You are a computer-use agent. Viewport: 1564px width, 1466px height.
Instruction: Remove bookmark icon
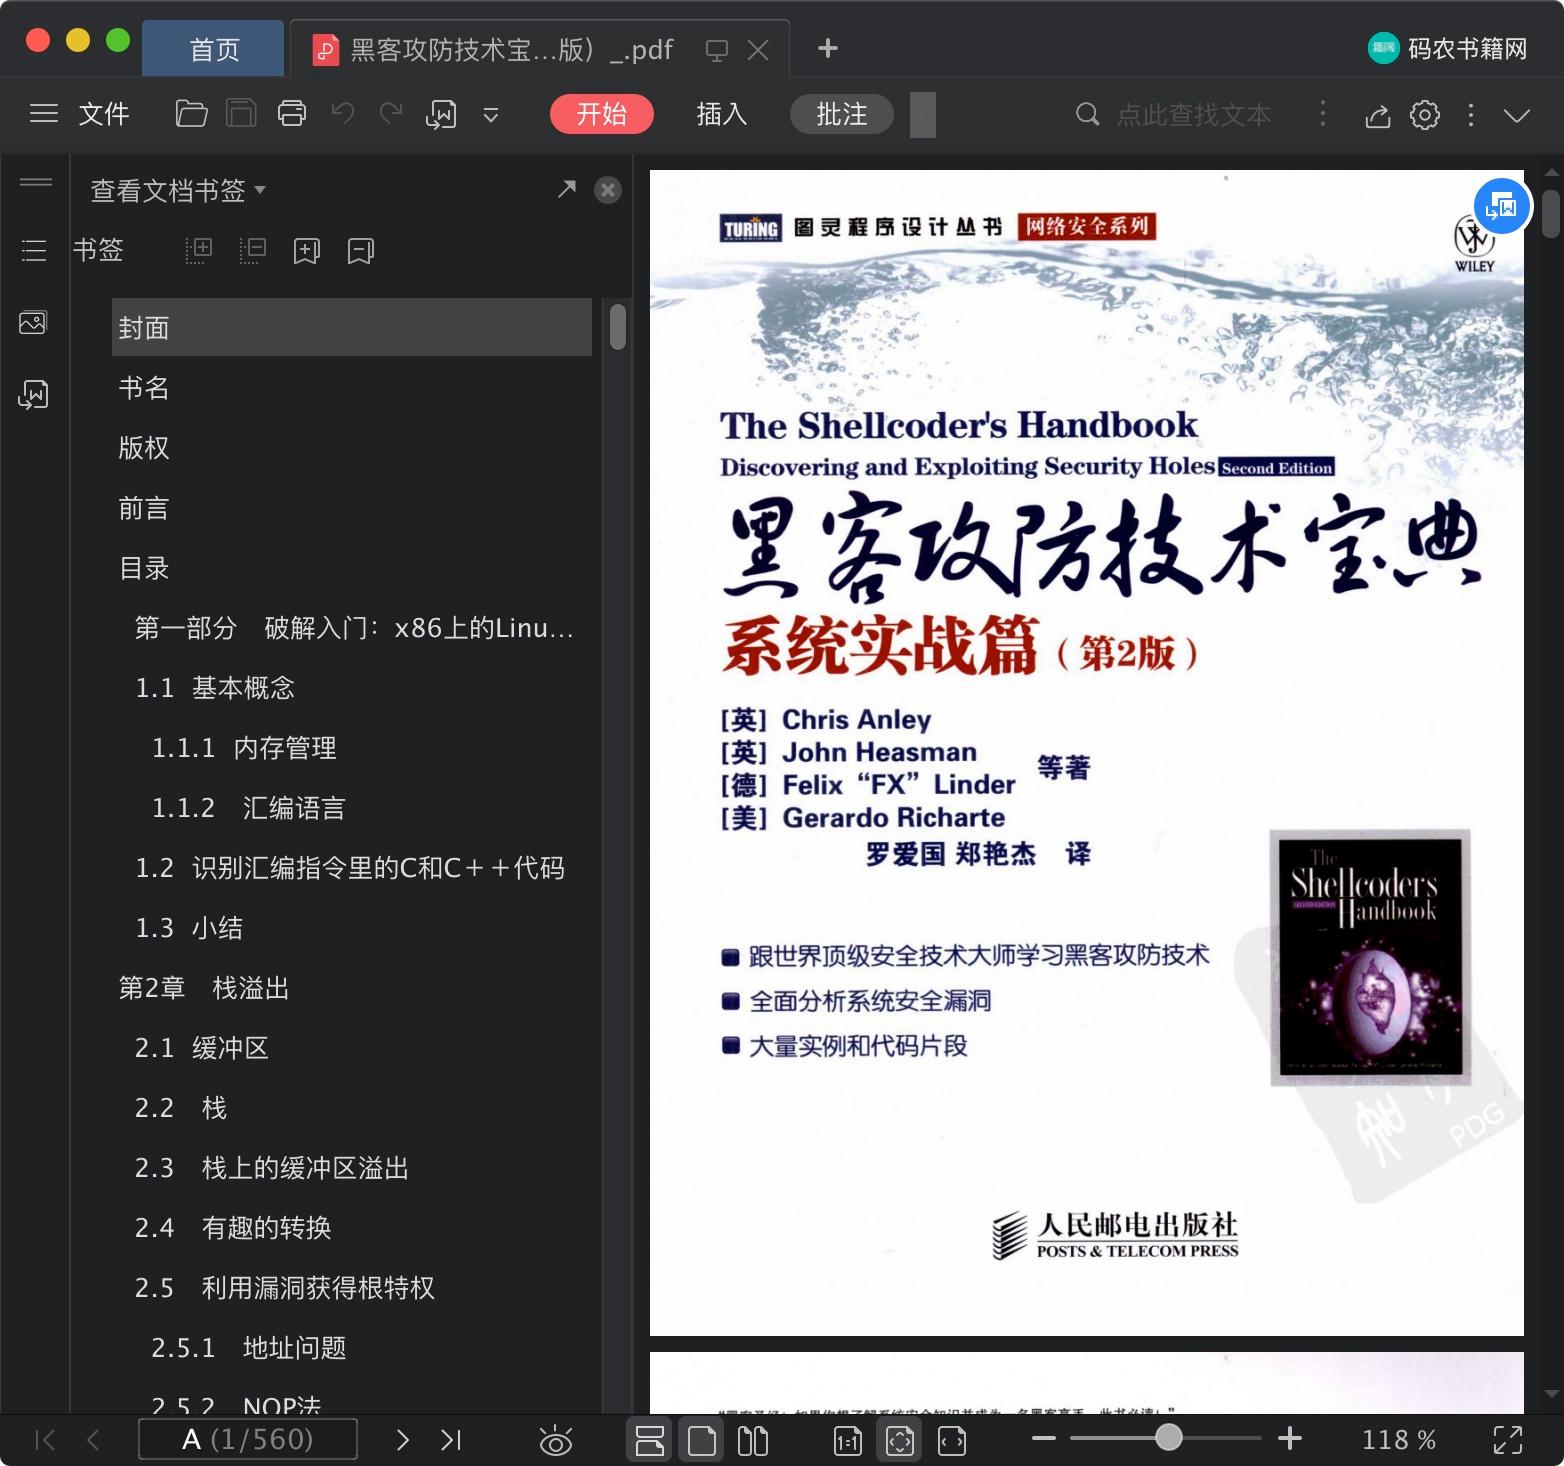(360, 251)
